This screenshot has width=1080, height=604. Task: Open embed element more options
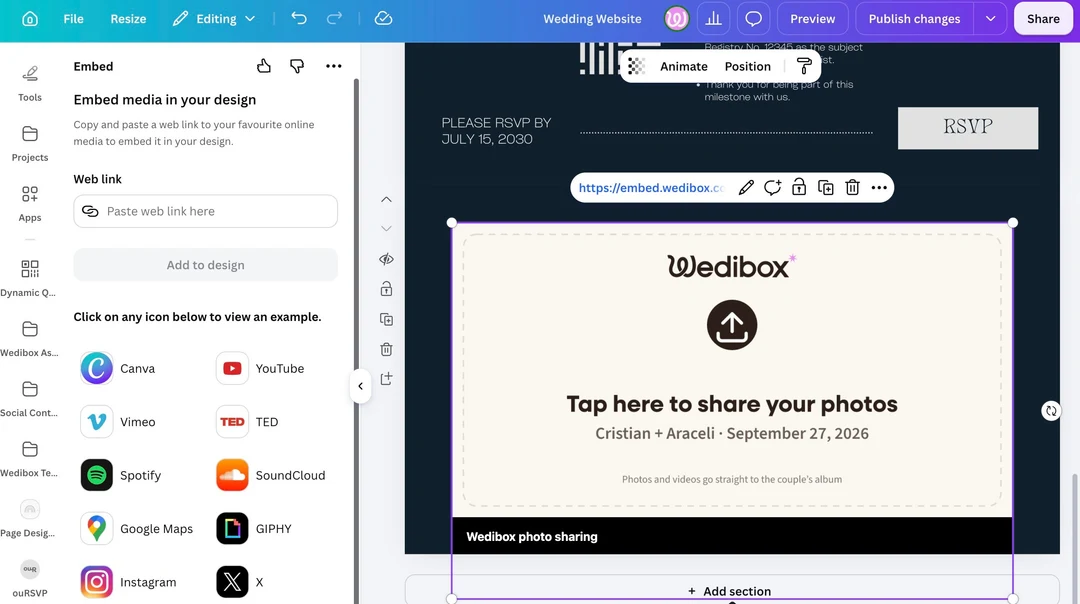[879, 187]
